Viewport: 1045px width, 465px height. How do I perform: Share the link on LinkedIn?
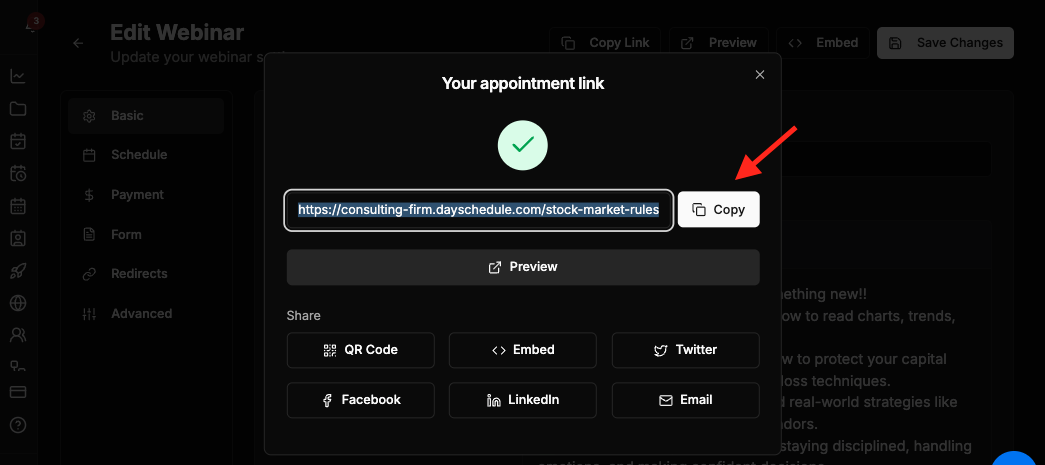click(522, 400)
